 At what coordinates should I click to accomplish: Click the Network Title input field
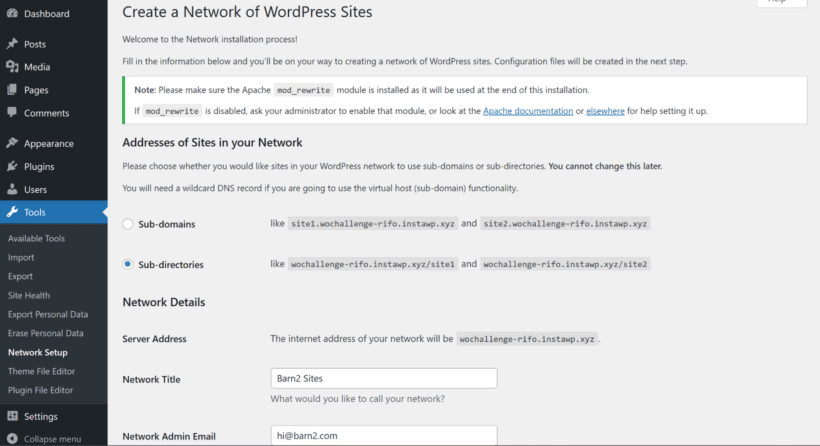click(384, 379)
